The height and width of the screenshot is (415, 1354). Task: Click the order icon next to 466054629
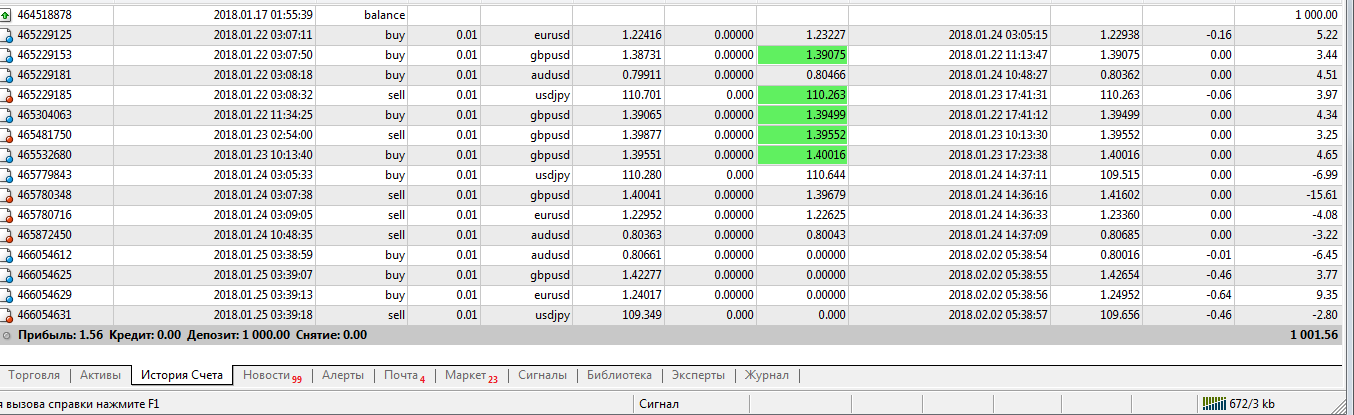point(6,295)
